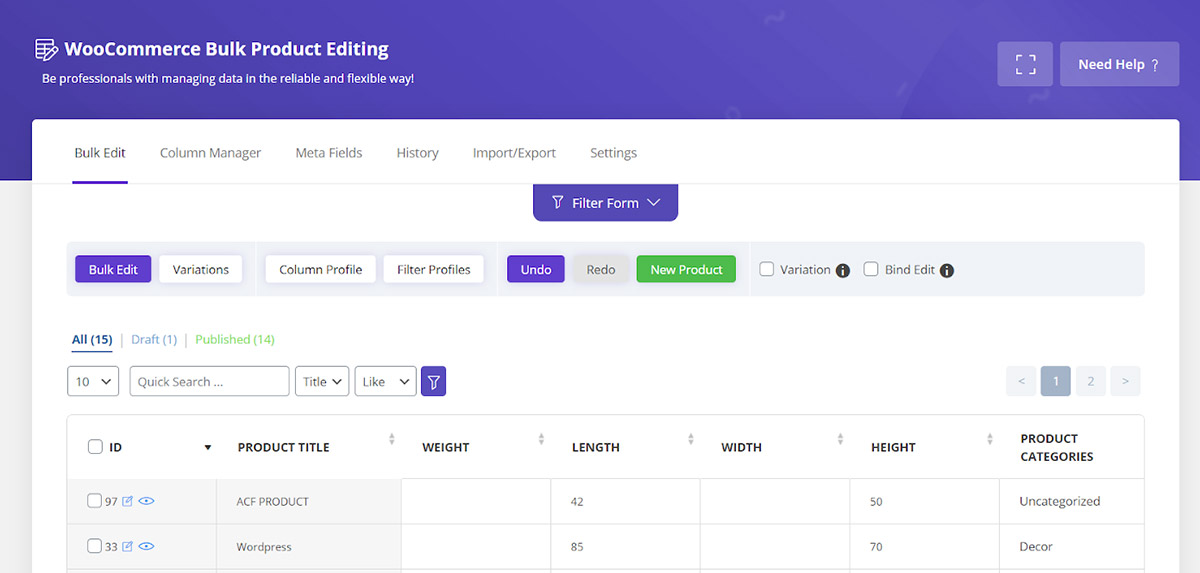Switch to the Column Manager tab

point(210,153)
